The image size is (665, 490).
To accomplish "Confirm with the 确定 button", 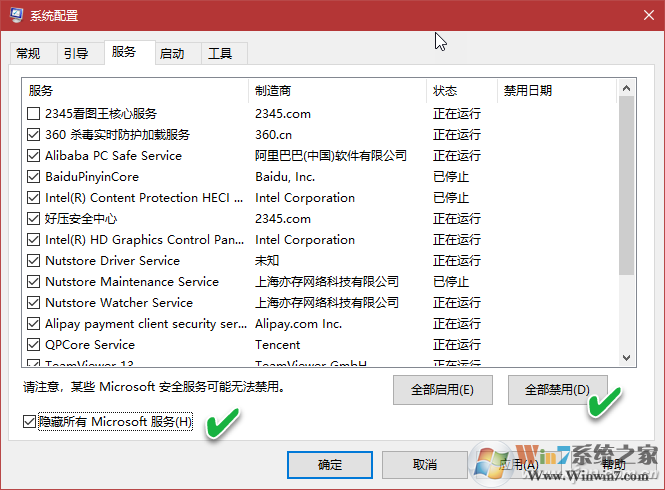I will [x=330, y=465].
